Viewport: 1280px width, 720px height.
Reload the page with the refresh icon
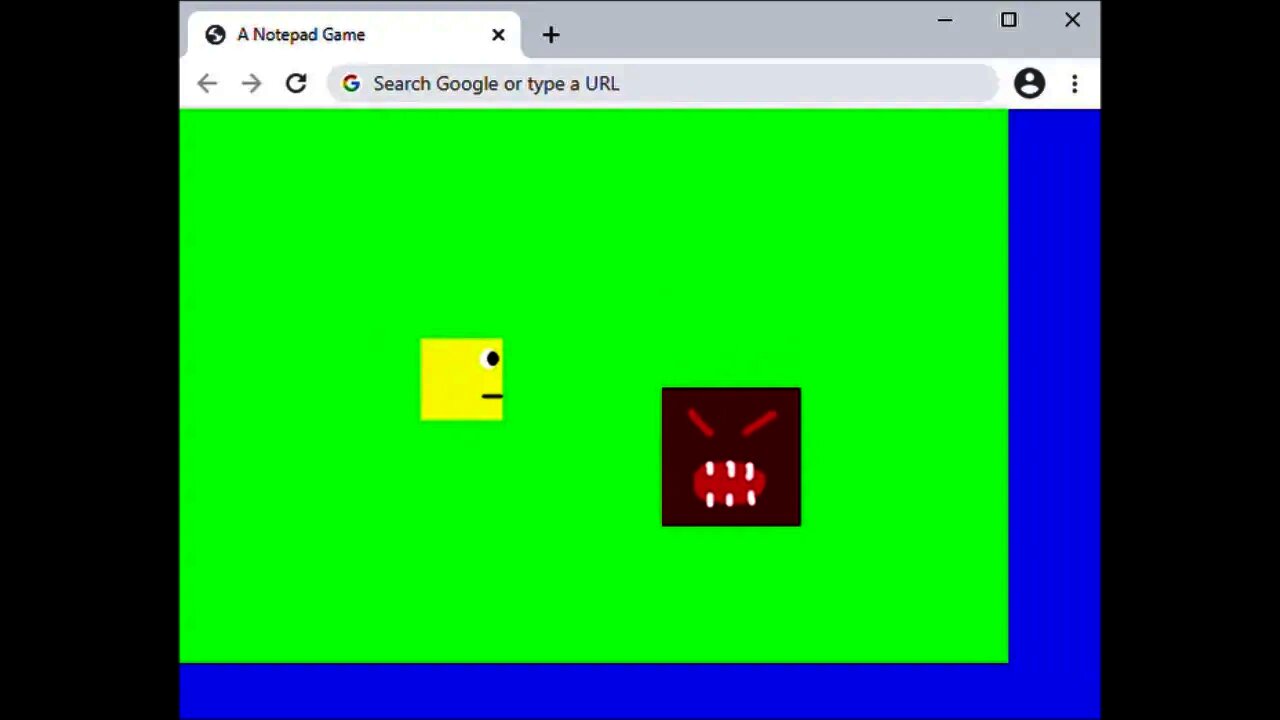point(296,84)
